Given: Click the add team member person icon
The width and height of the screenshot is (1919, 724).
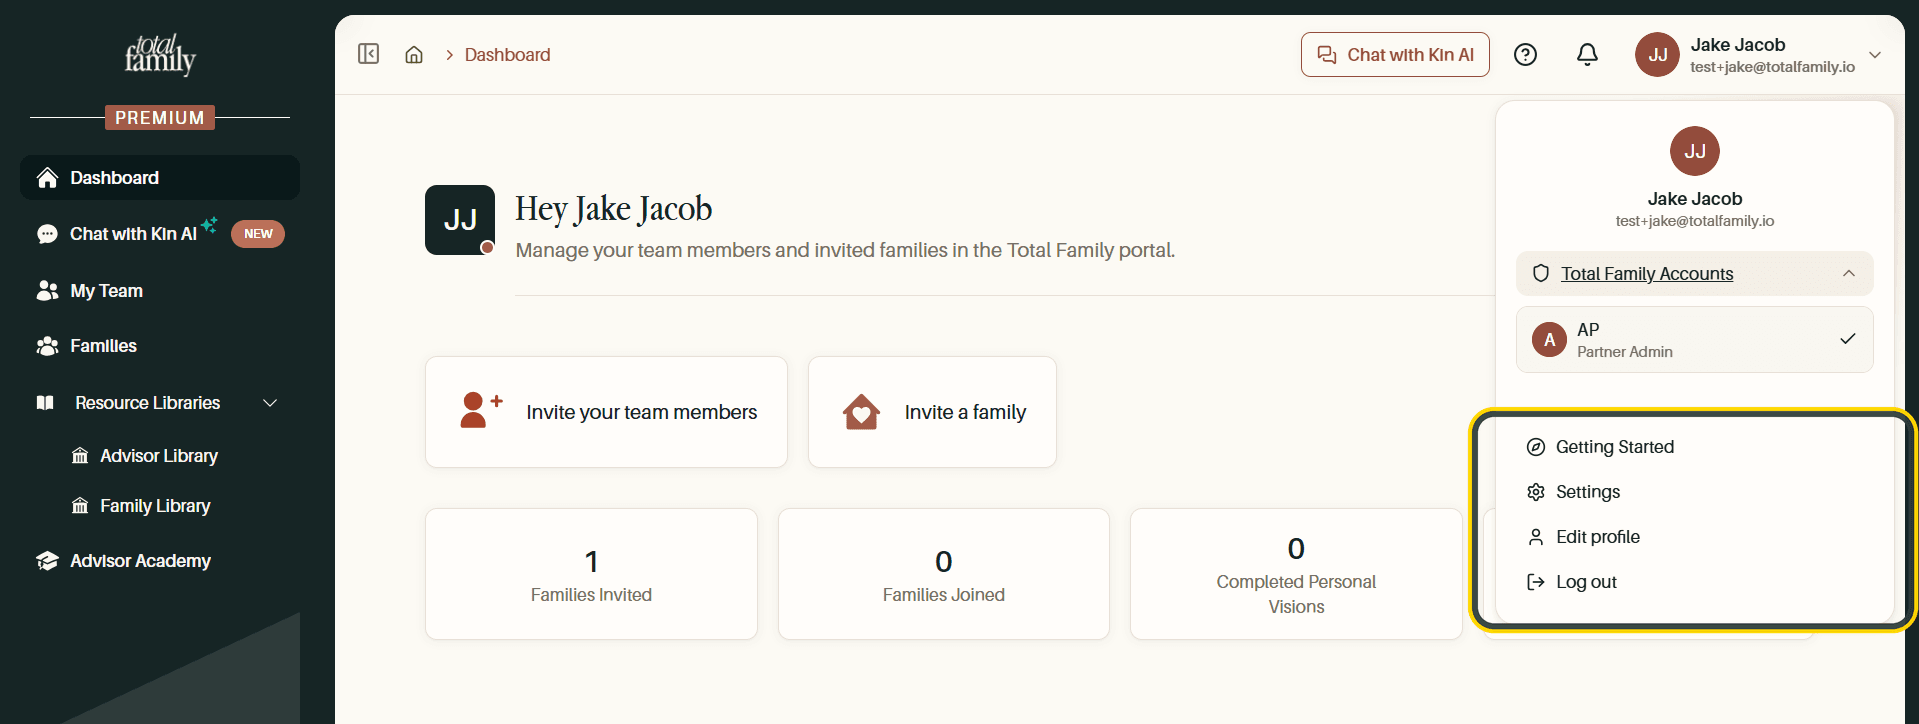Looking at the screenshot, I should pos(481,410).
